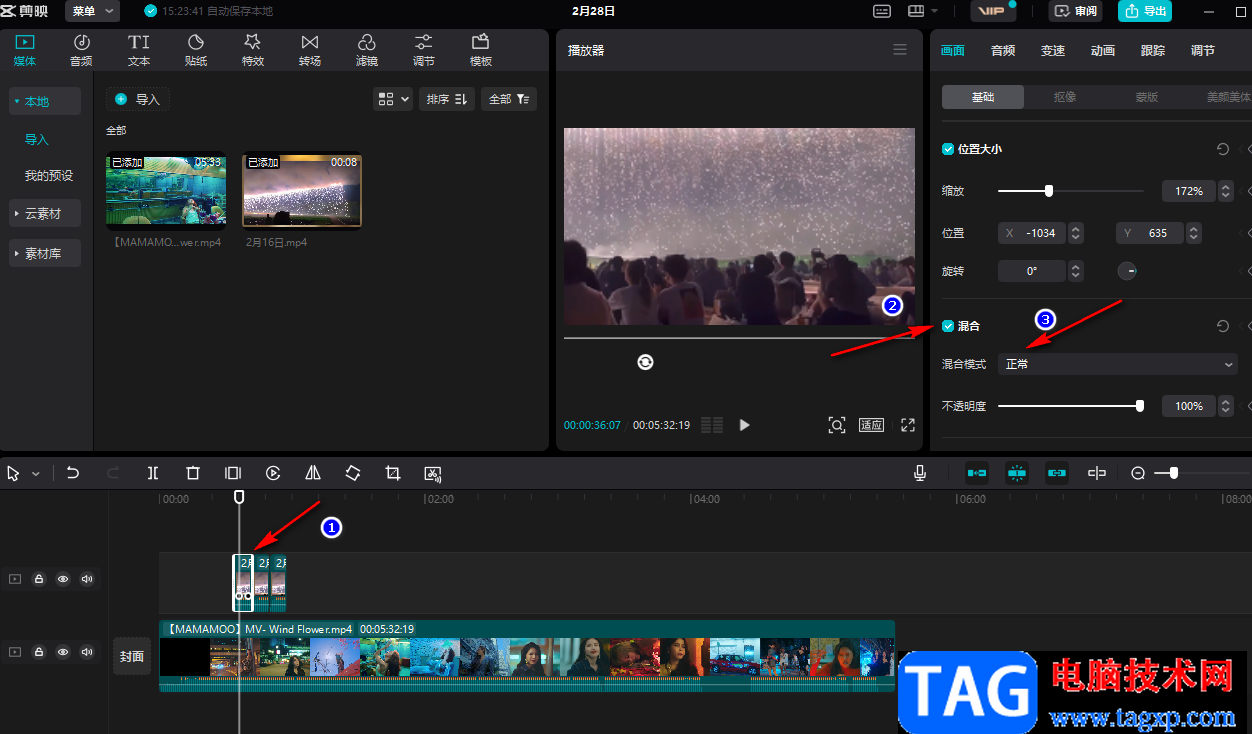Image resolution: width=1252 pixels, height=734 pixels.
Task: Open the 模板 templates panel
Action: coord(481,50)
